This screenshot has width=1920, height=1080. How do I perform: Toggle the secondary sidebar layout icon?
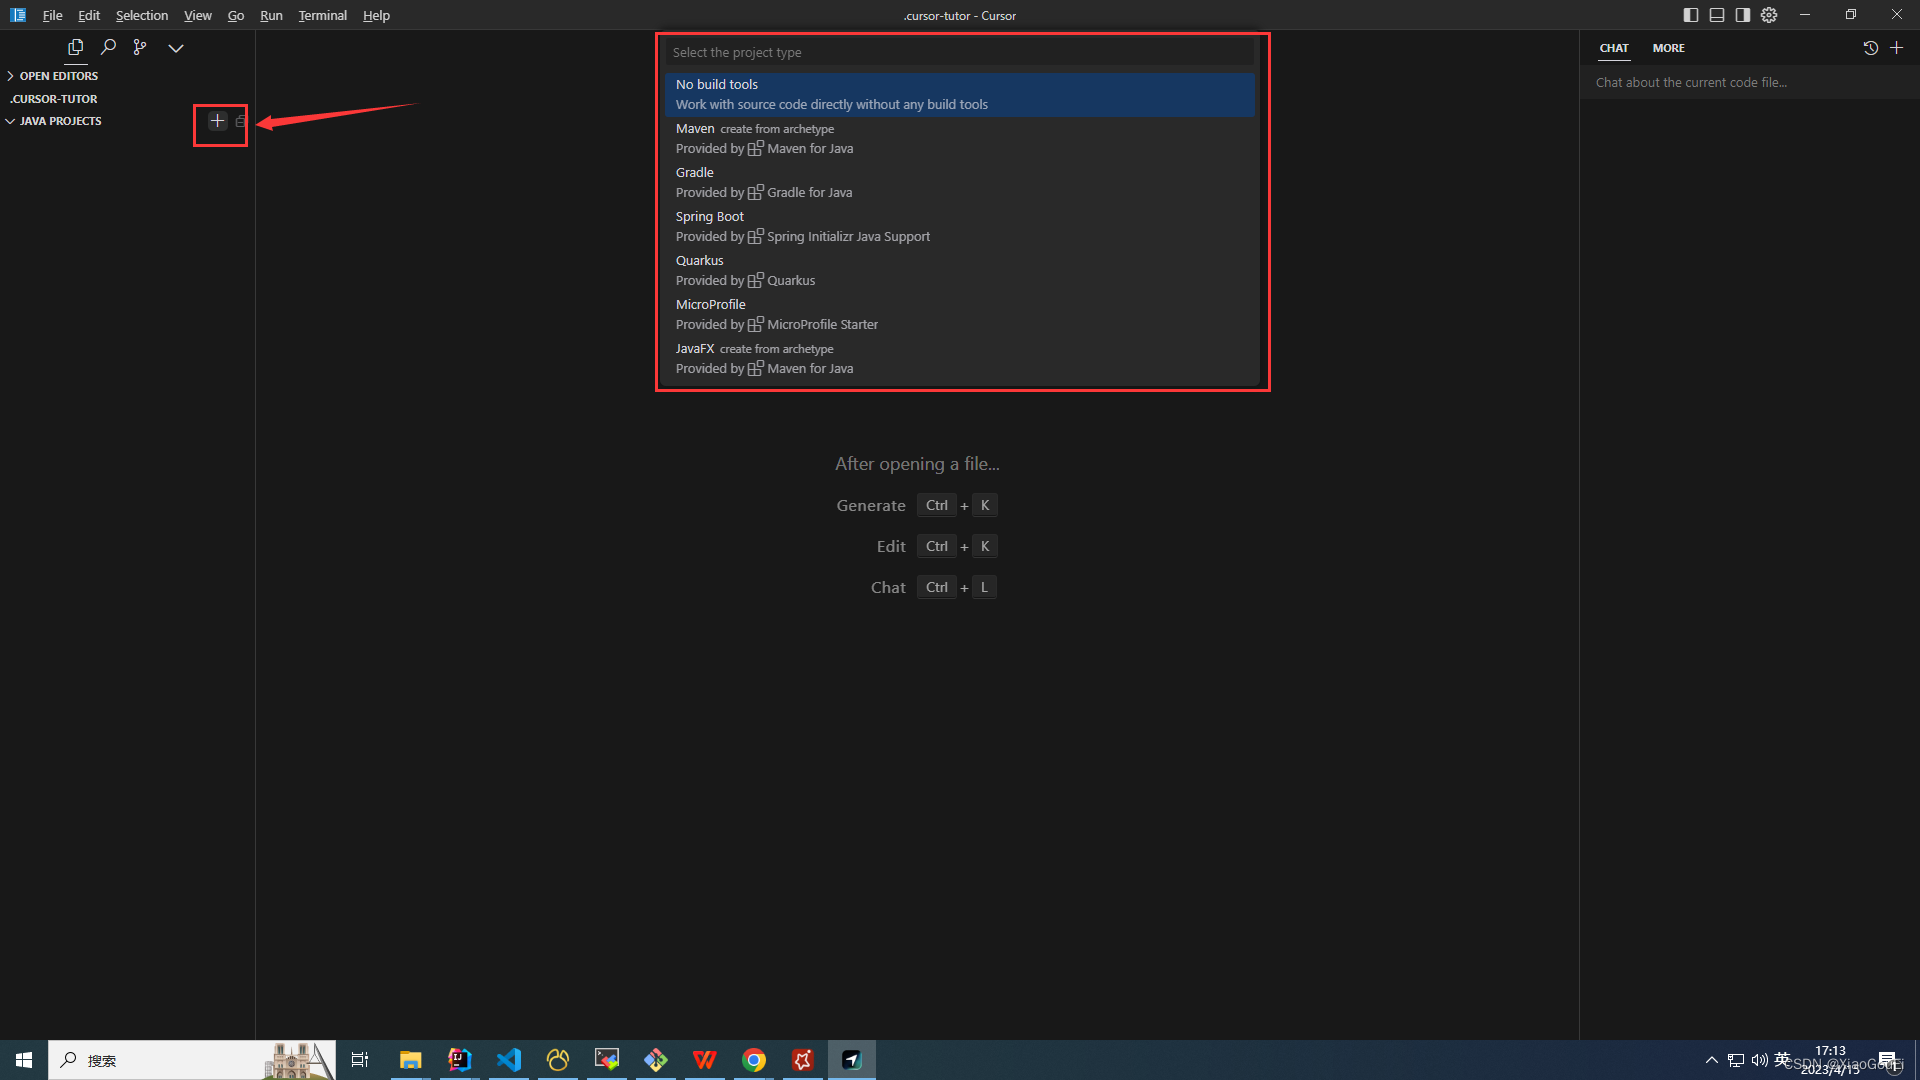1743,15
